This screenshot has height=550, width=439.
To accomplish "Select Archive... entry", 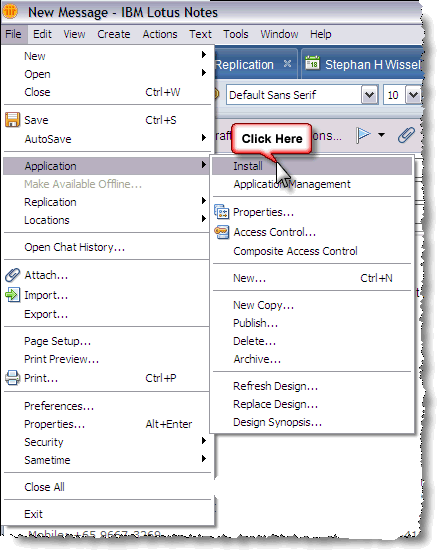I will pos(312,359).
